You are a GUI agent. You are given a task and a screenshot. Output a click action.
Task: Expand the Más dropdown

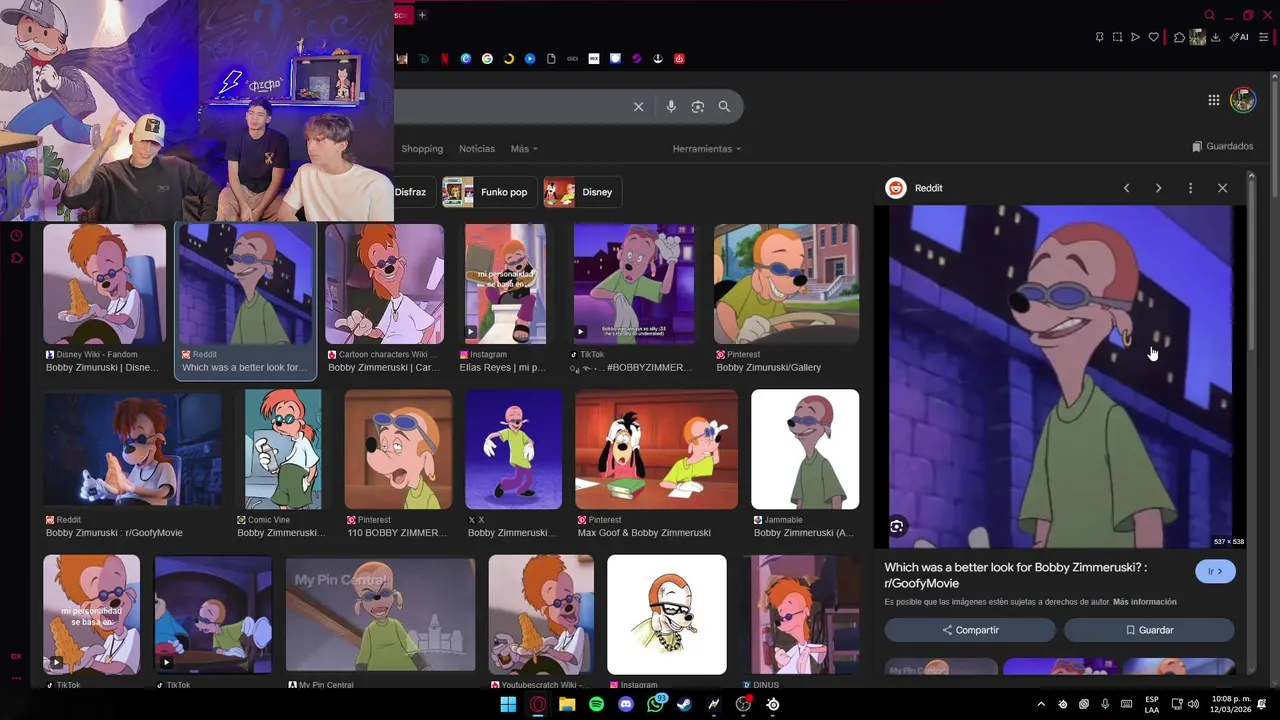[524, 149]
